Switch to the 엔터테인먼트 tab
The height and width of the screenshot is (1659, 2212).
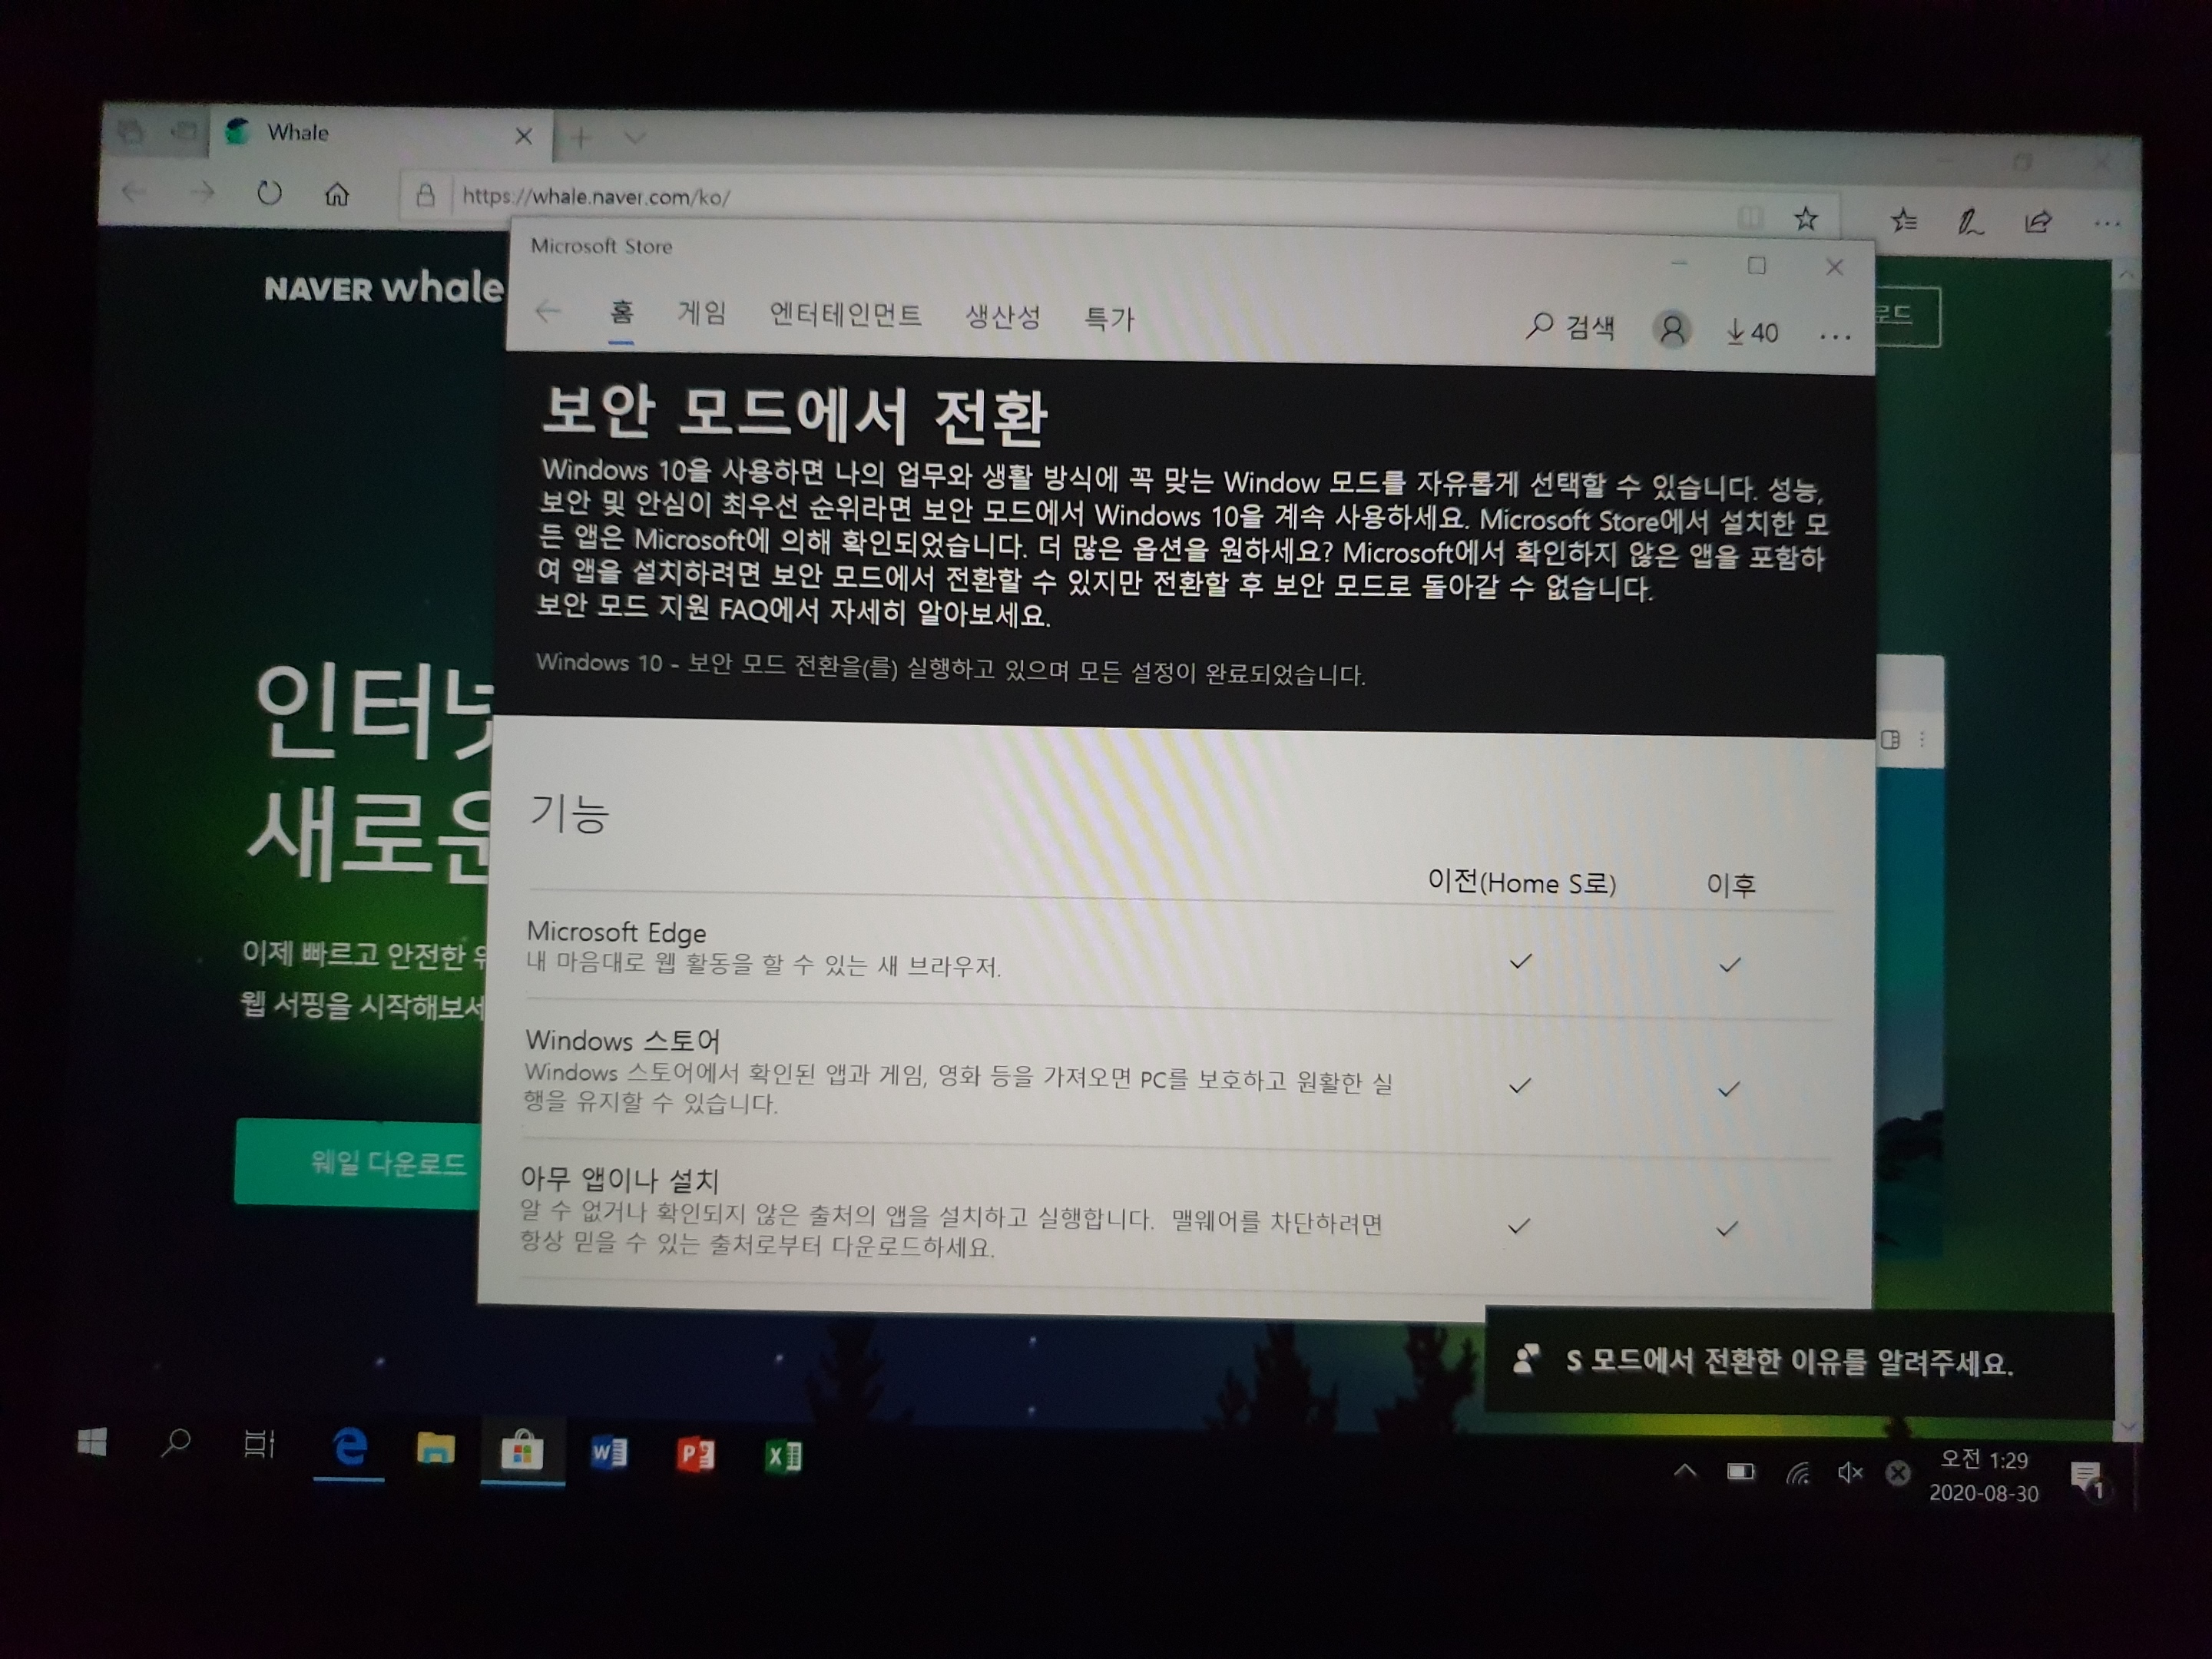[845, 316]
